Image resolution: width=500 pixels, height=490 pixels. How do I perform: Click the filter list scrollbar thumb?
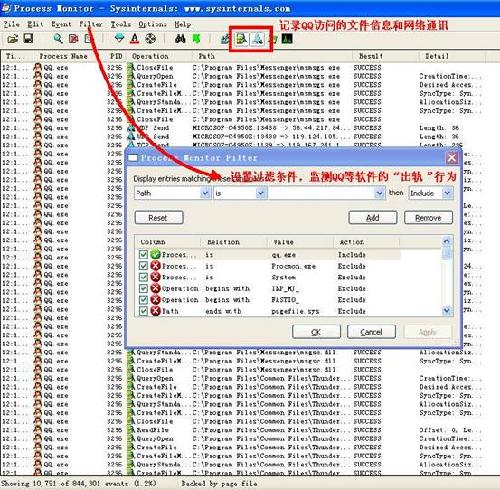[447, 253]
